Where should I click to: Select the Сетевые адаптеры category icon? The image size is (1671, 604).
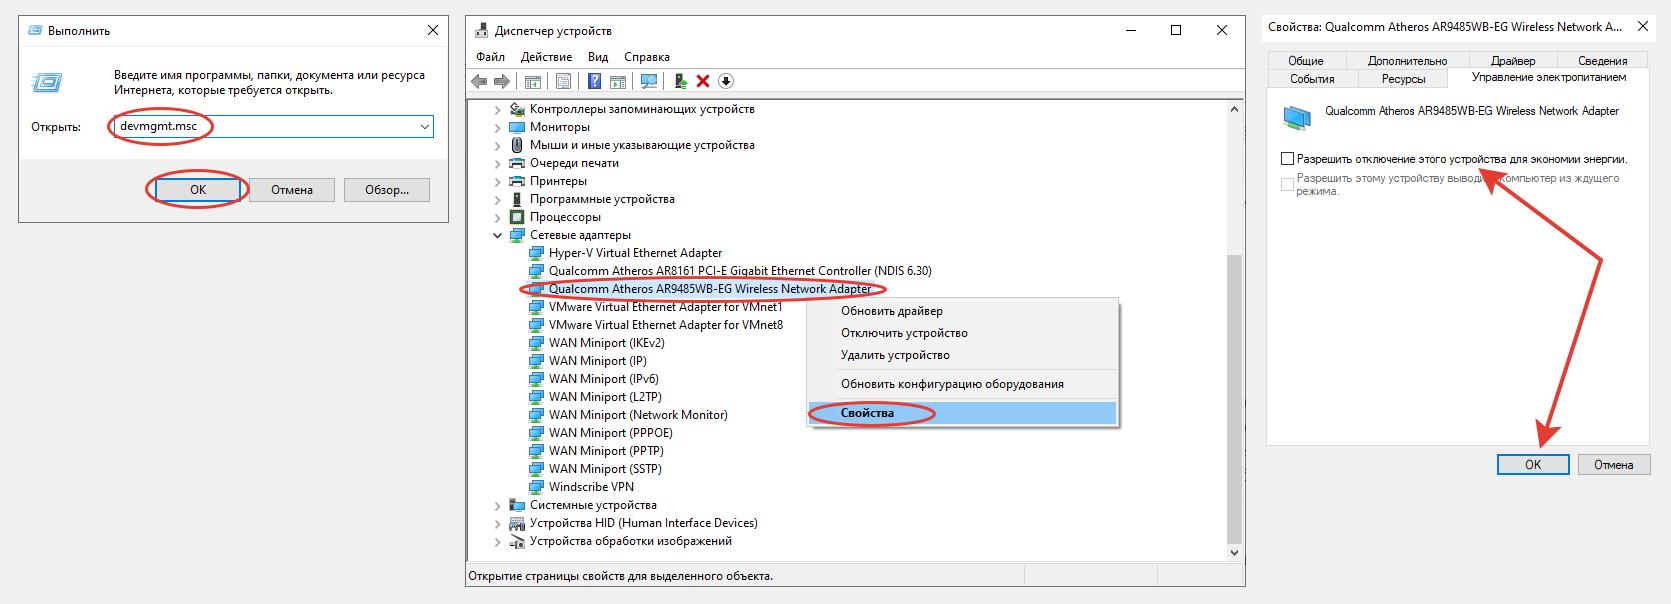(517, 235)
